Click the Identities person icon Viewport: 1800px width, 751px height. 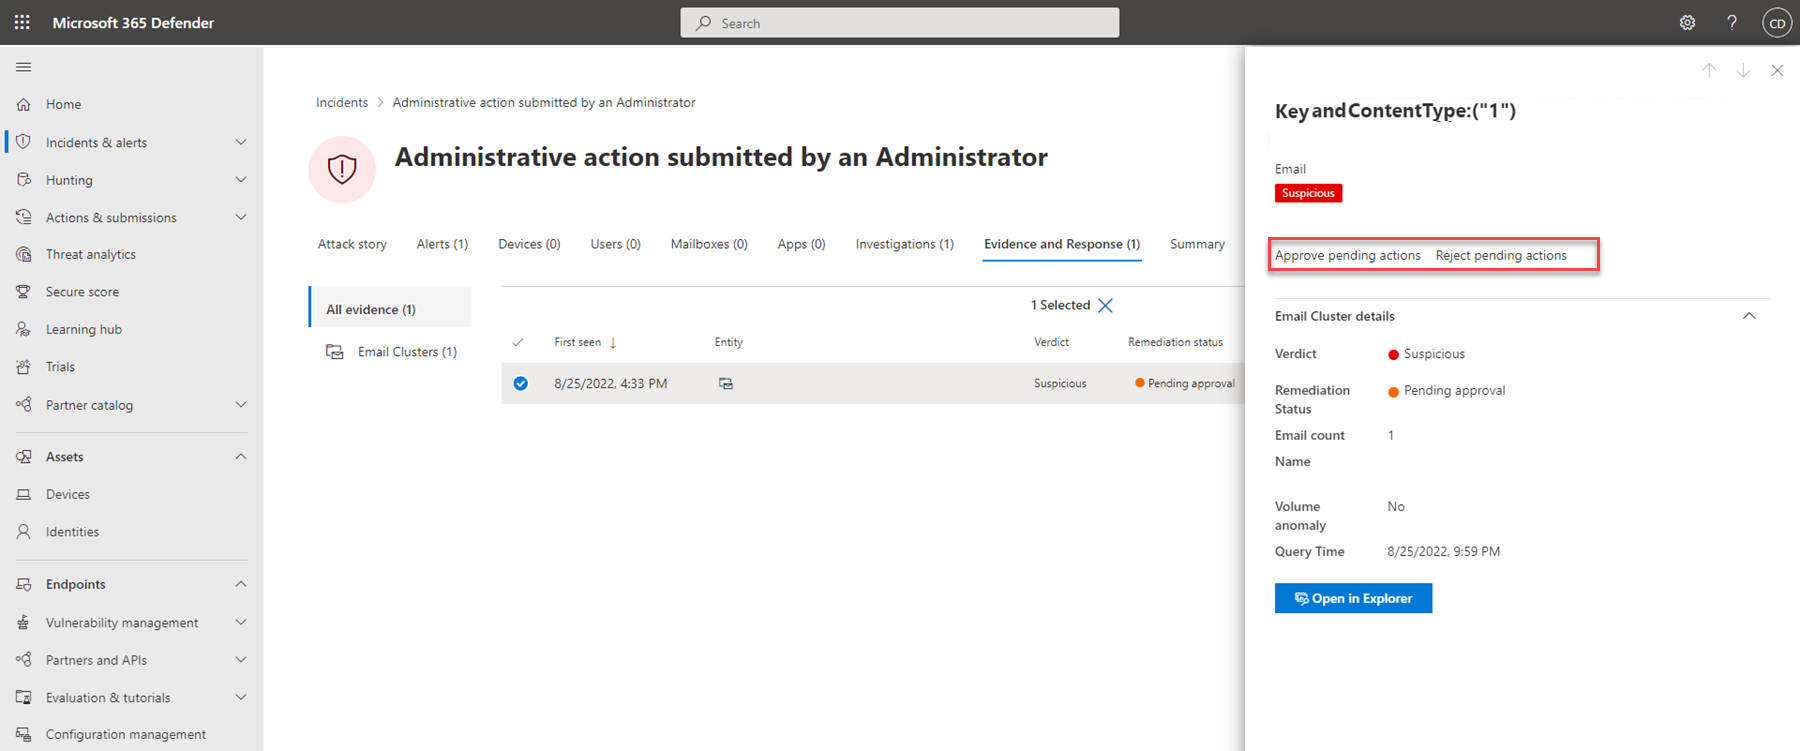click(24, 532)
